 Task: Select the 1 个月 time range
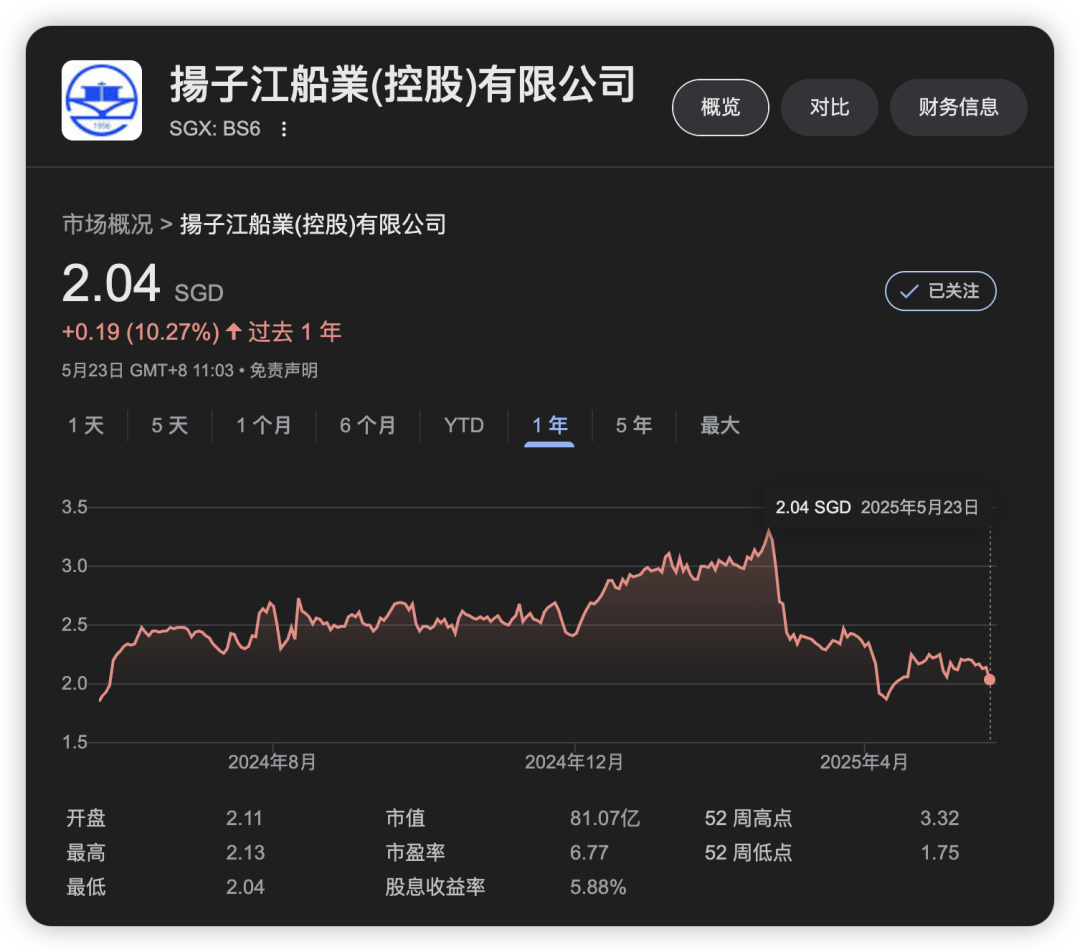click(264, 425)
